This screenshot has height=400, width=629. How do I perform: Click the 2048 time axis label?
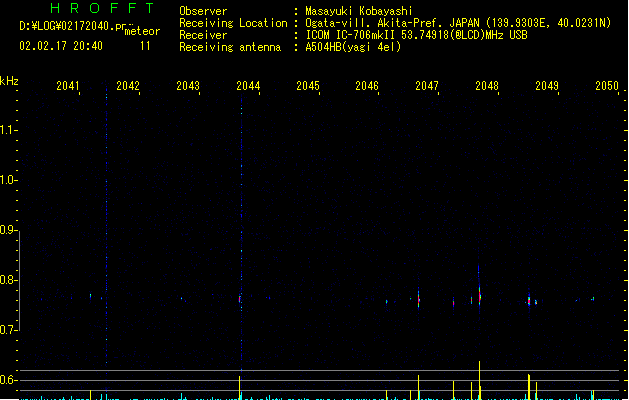pyautogui.click(x=487, y=85)
